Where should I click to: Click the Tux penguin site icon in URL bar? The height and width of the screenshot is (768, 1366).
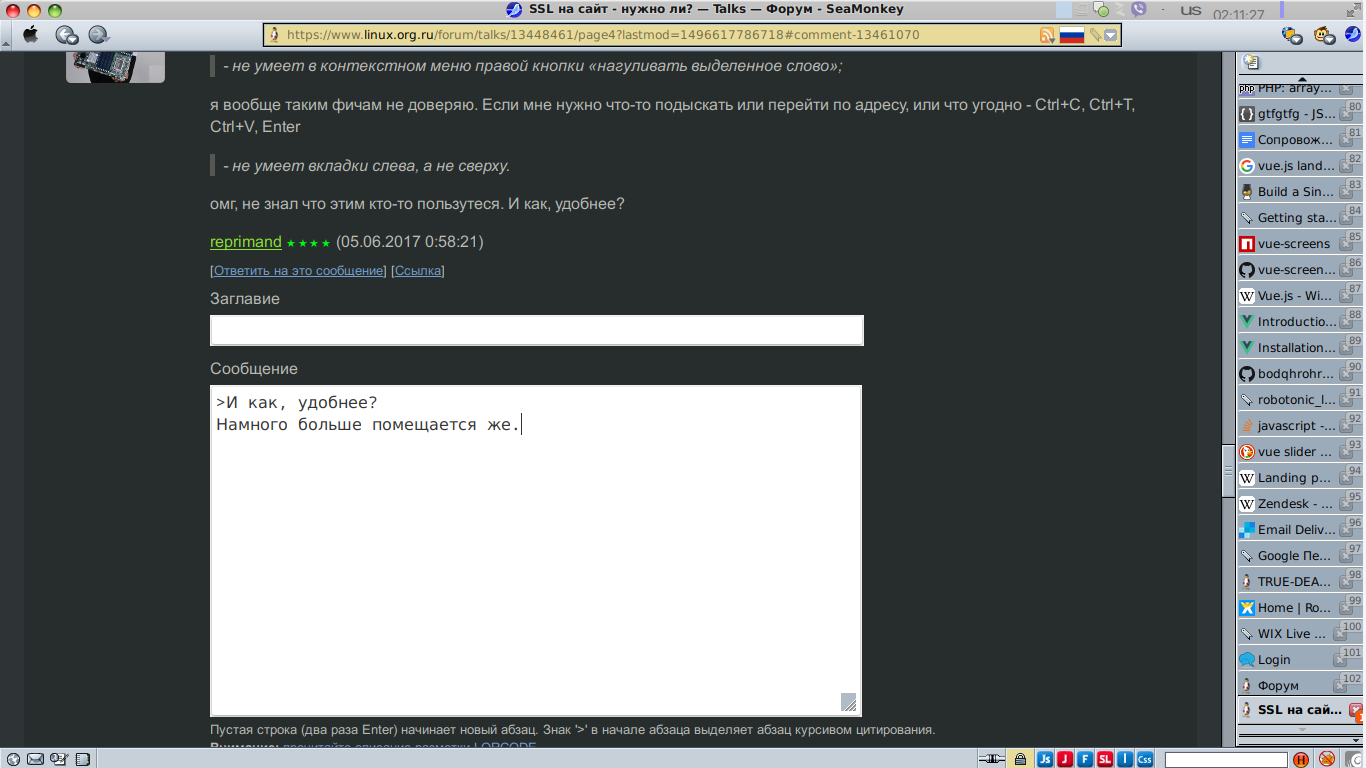coord(274,35)
